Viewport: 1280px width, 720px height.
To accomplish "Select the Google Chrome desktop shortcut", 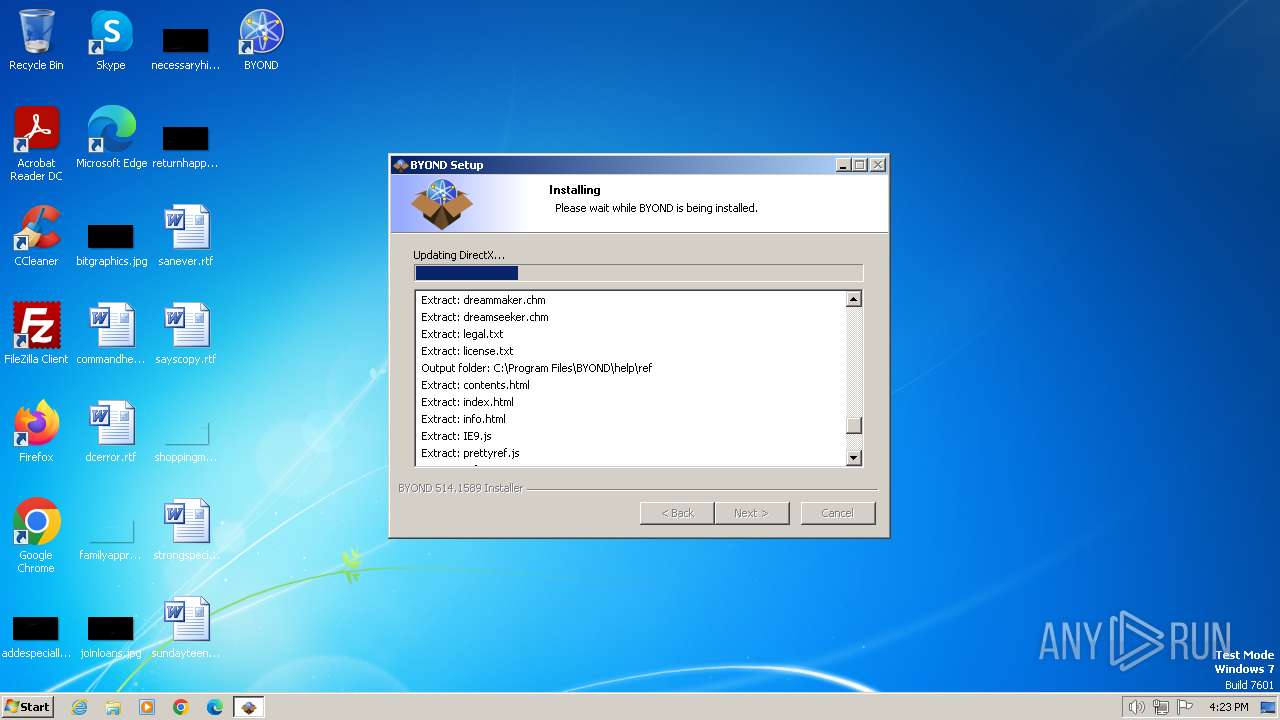I will (x=36, y=536).
